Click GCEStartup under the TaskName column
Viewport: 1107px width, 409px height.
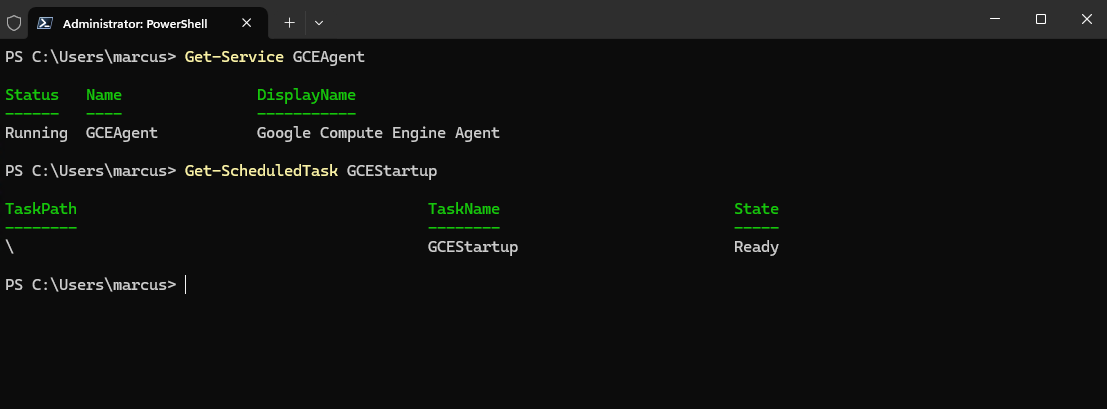point(473,247)
